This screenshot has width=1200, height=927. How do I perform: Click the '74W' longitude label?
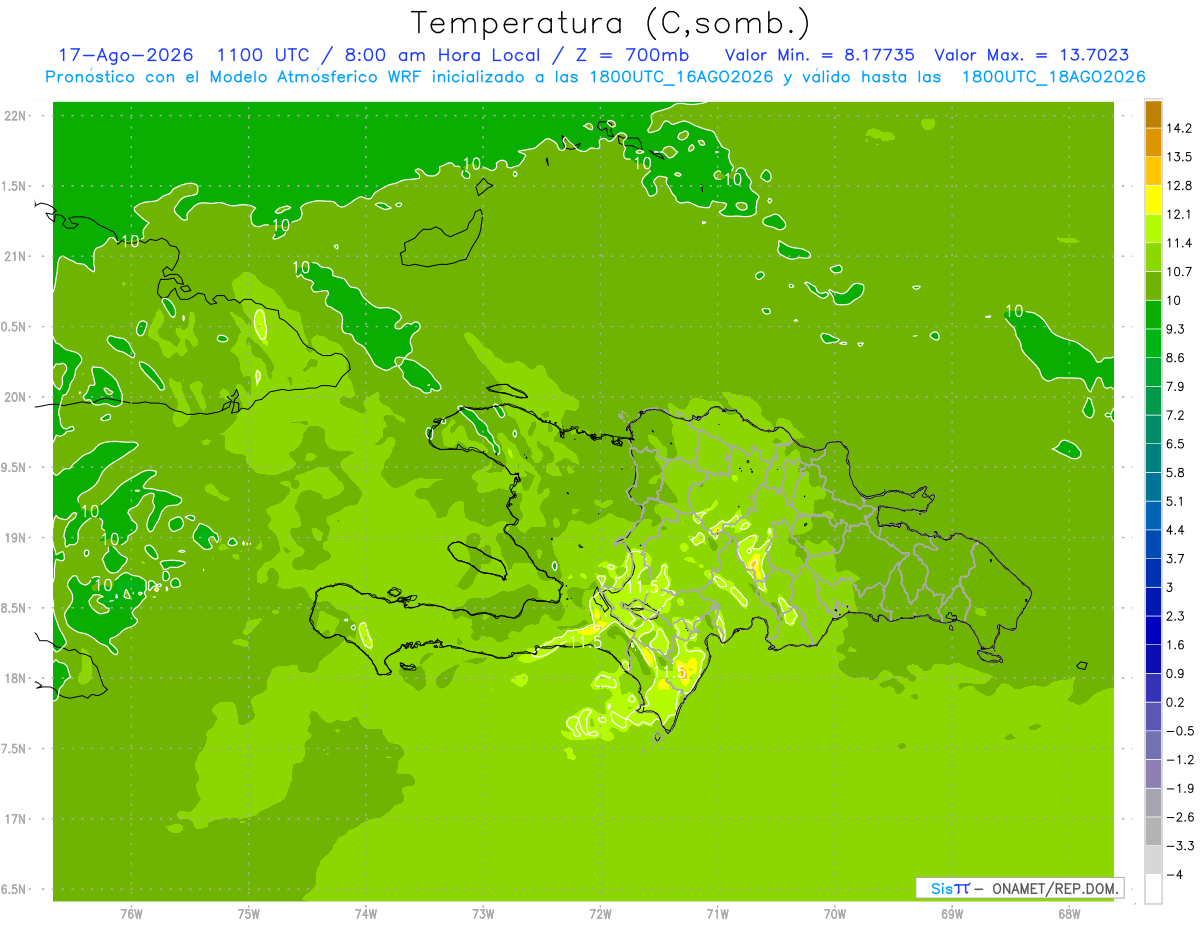[366, 914]
